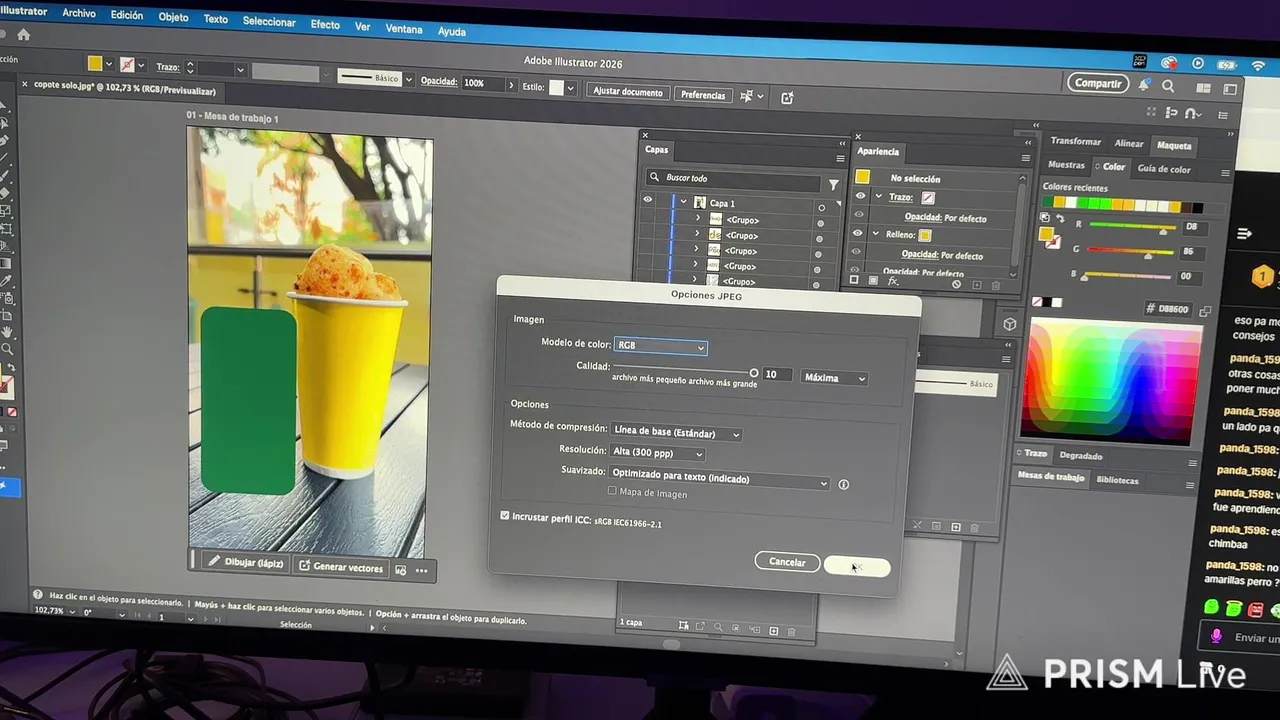Enable the Mapa de imagen checkbox
Viewport: 1280px width, 720px height.
point(612,491)
